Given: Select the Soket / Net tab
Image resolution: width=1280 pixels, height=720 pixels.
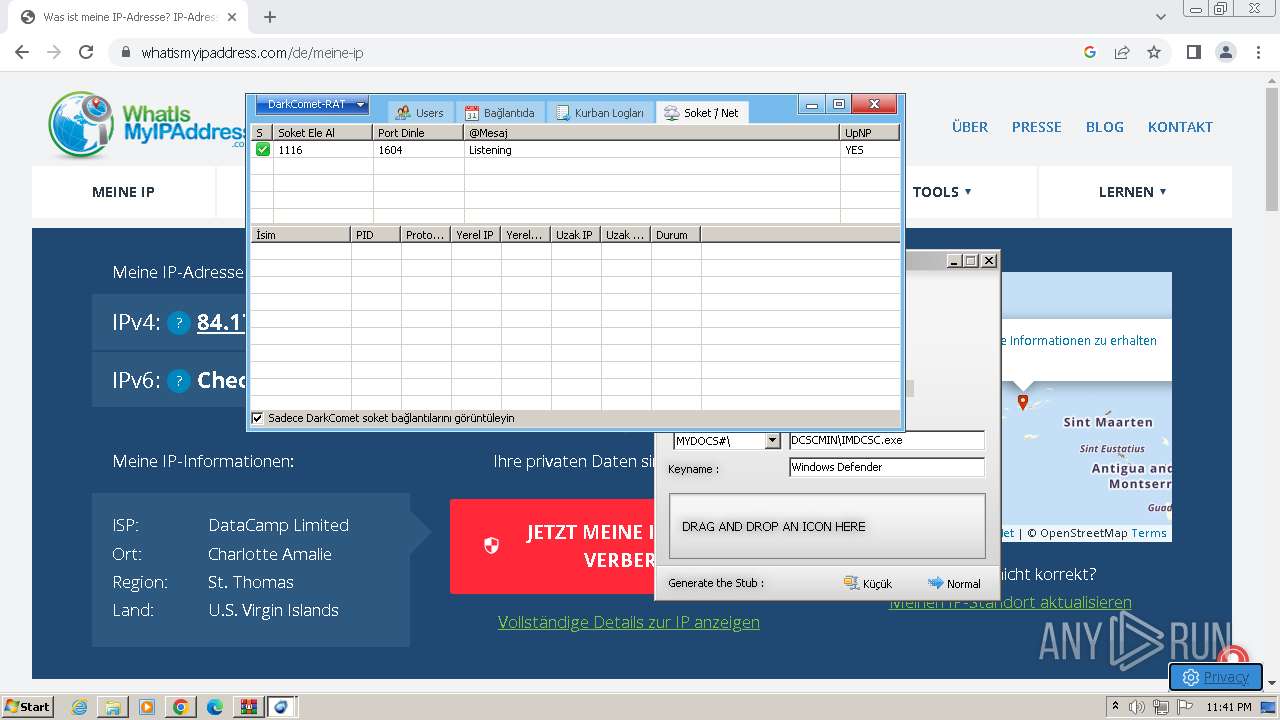Looking at the screenshot, I should coord(702,113).
